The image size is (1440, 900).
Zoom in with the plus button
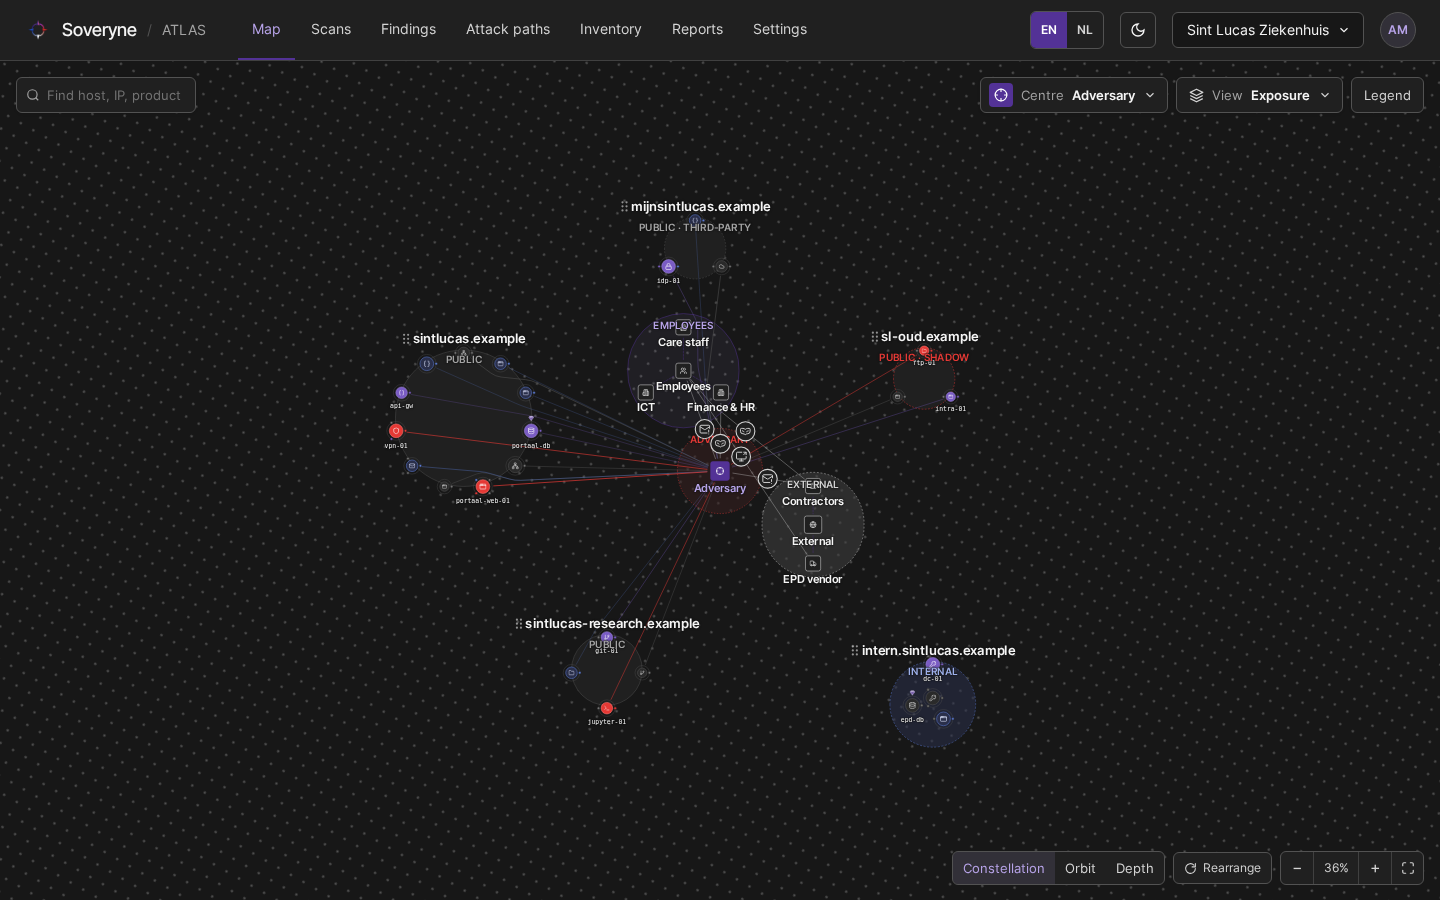point(1375,868)
